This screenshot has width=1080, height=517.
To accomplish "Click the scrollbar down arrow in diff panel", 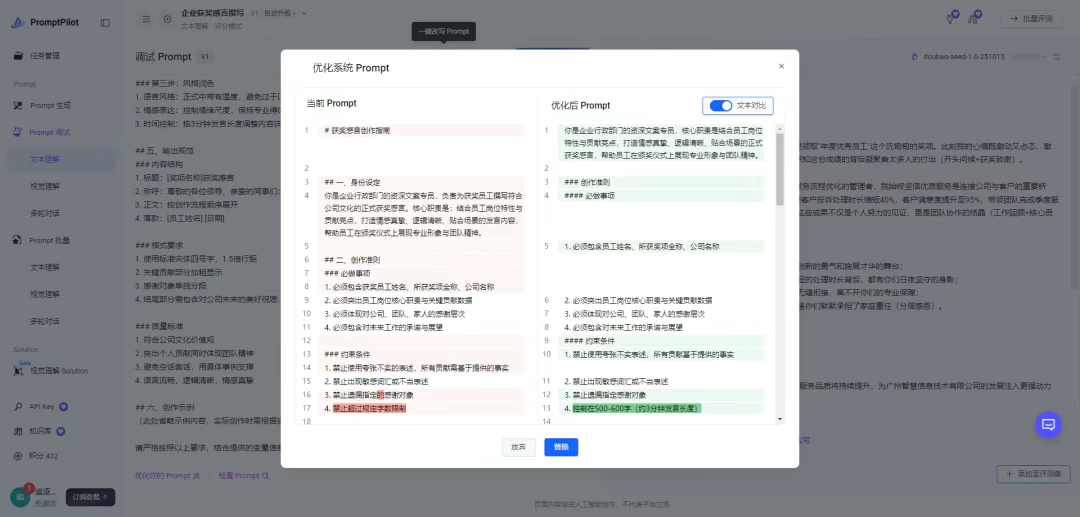I will [x=780, y=419].
